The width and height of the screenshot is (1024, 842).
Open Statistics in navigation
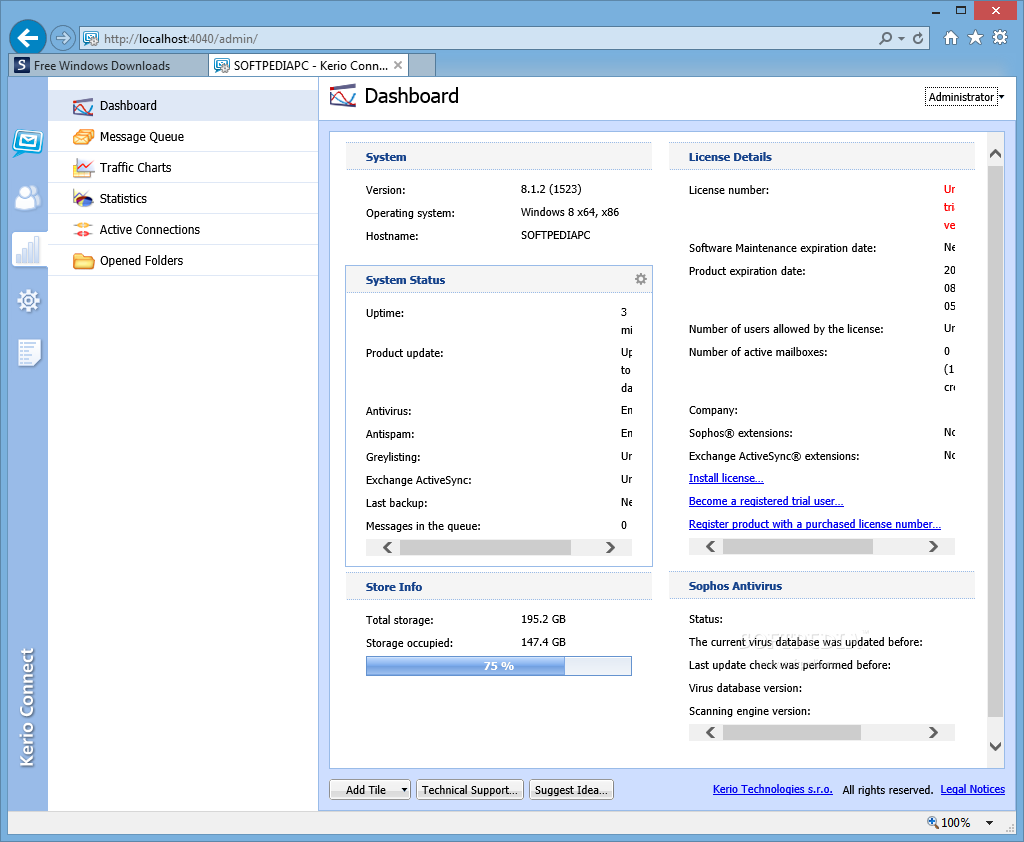183,199
